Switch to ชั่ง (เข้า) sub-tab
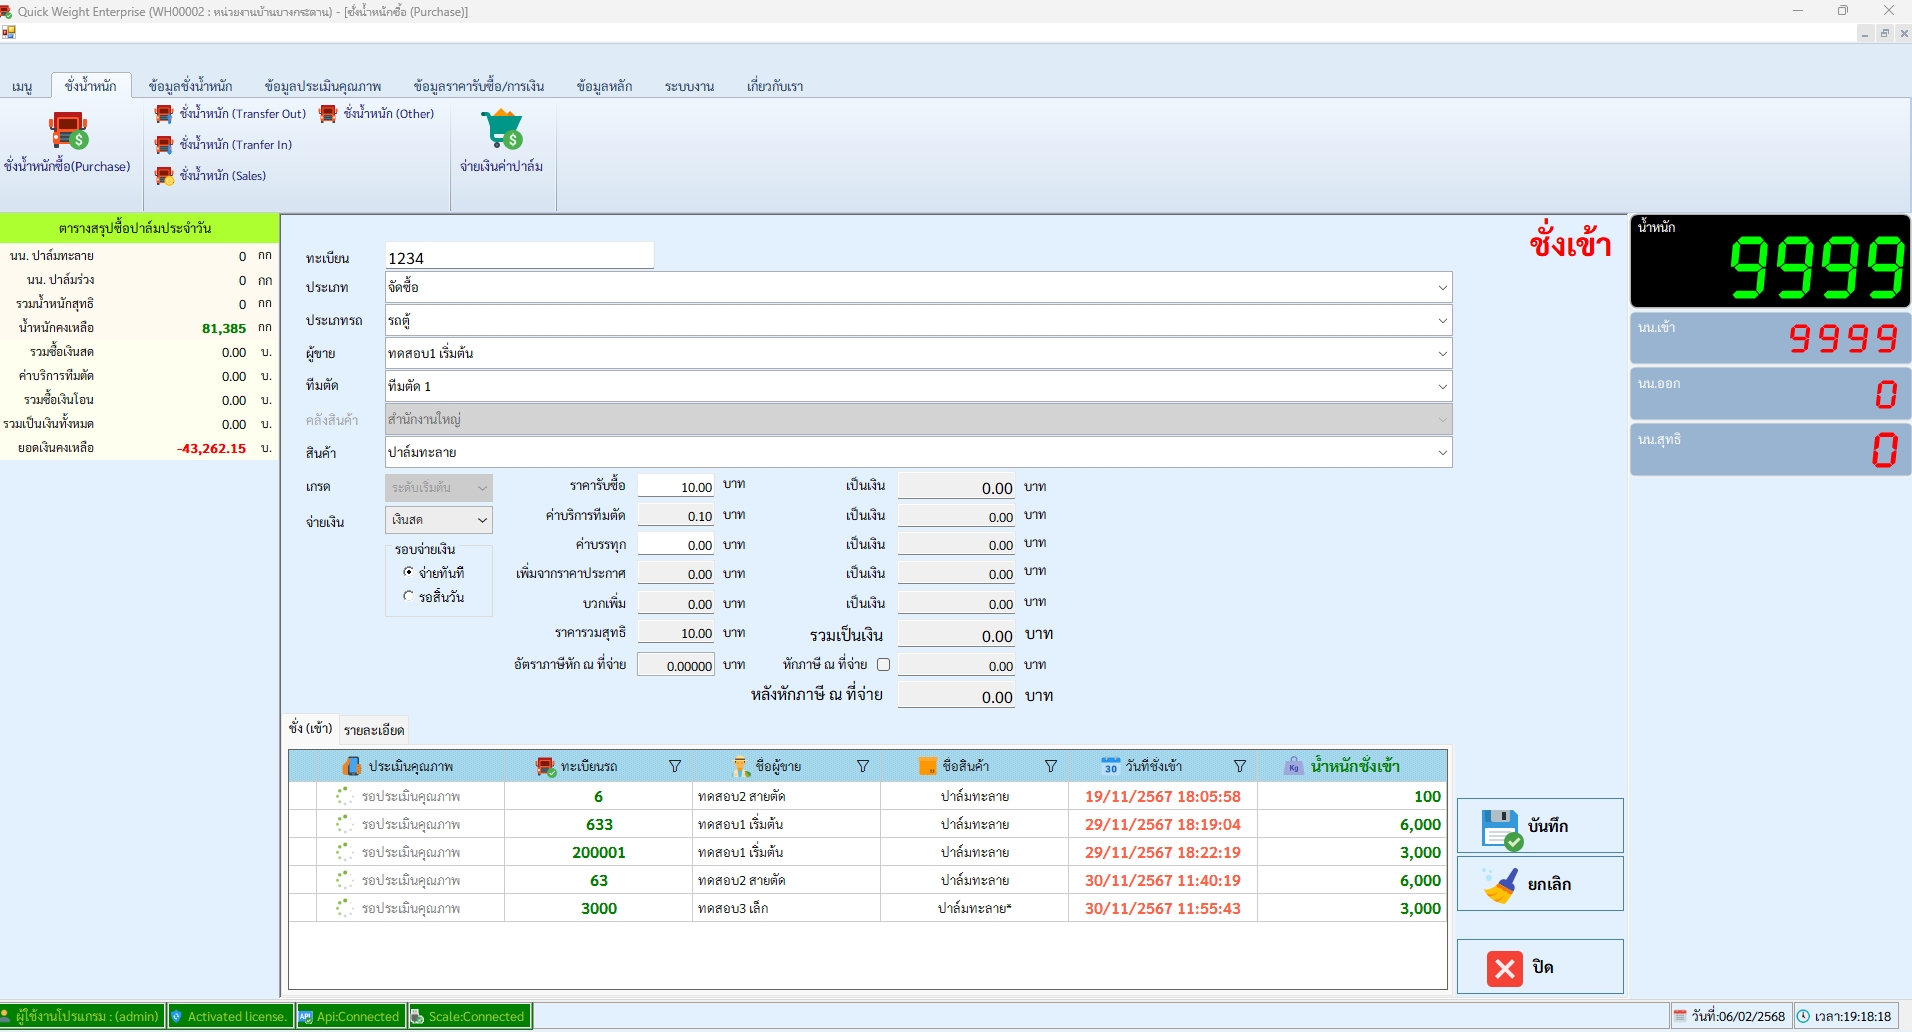This screenshot has width=1912, height=1032. 310,728
